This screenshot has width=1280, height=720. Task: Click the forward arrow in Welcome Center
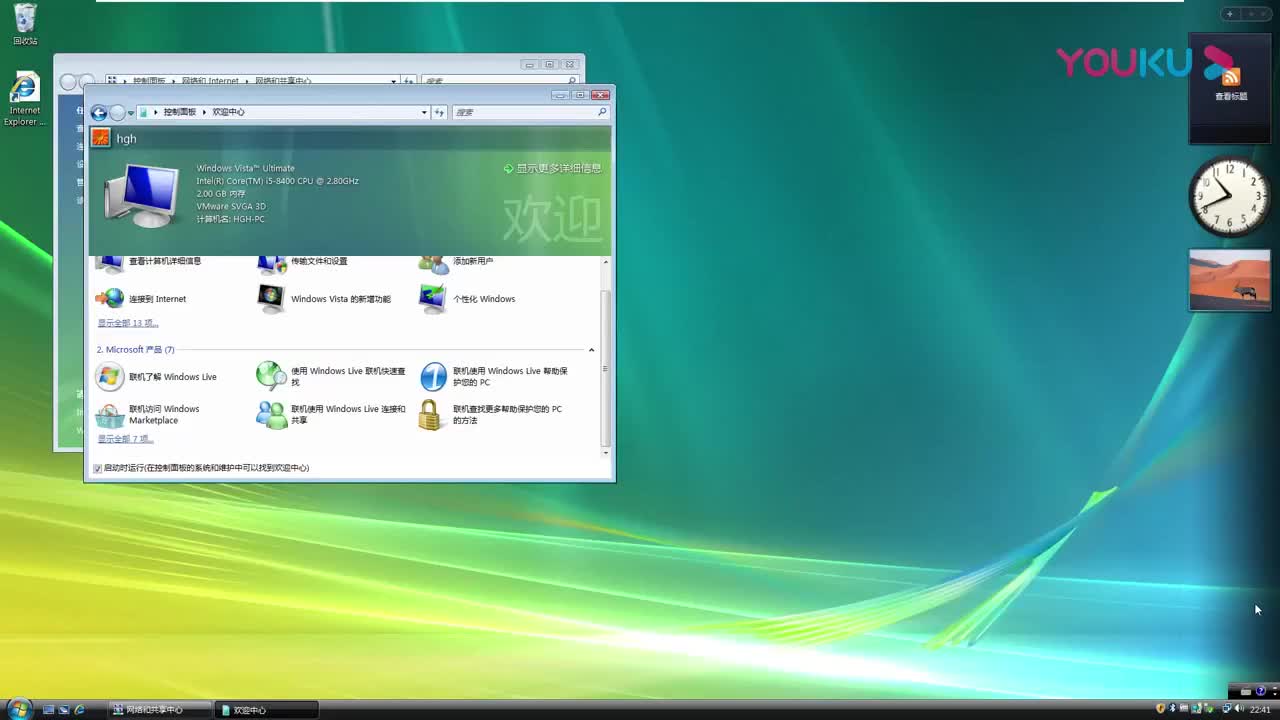[117, 112]
